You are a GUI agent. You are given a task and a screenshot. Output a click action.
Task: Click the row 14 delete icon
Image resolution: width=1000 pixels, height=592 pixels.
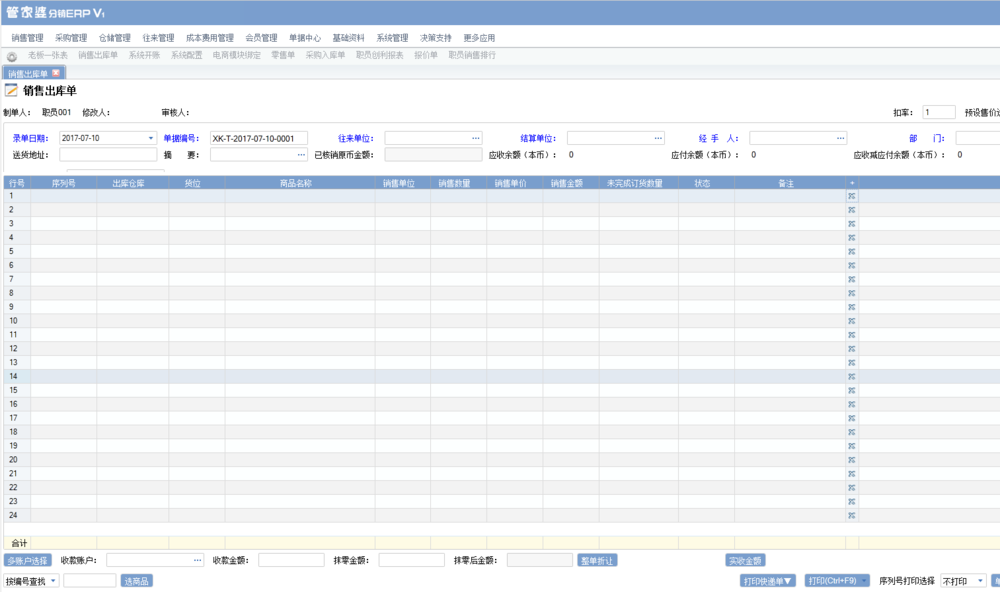pos(851,376)
